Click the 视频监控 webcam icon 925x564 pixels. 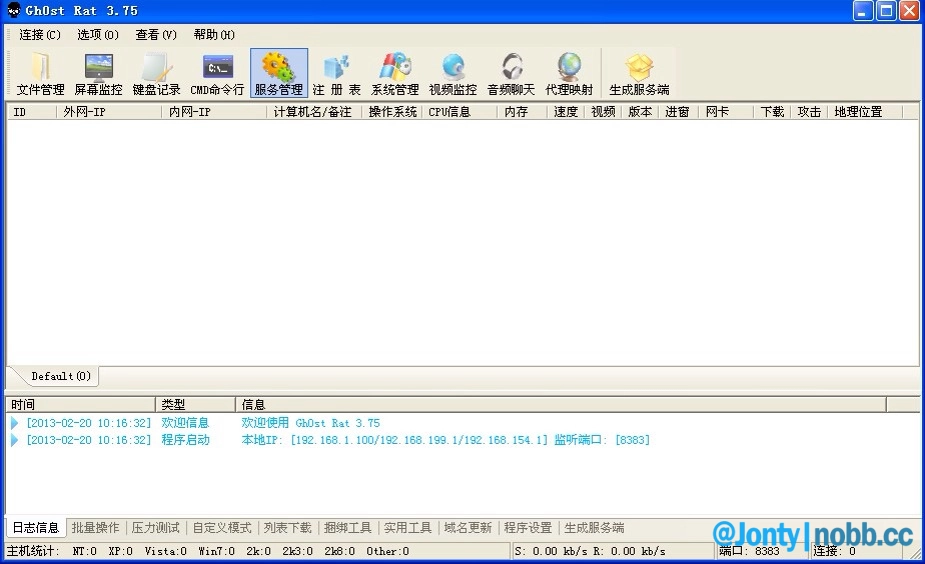tap(453, 74)
